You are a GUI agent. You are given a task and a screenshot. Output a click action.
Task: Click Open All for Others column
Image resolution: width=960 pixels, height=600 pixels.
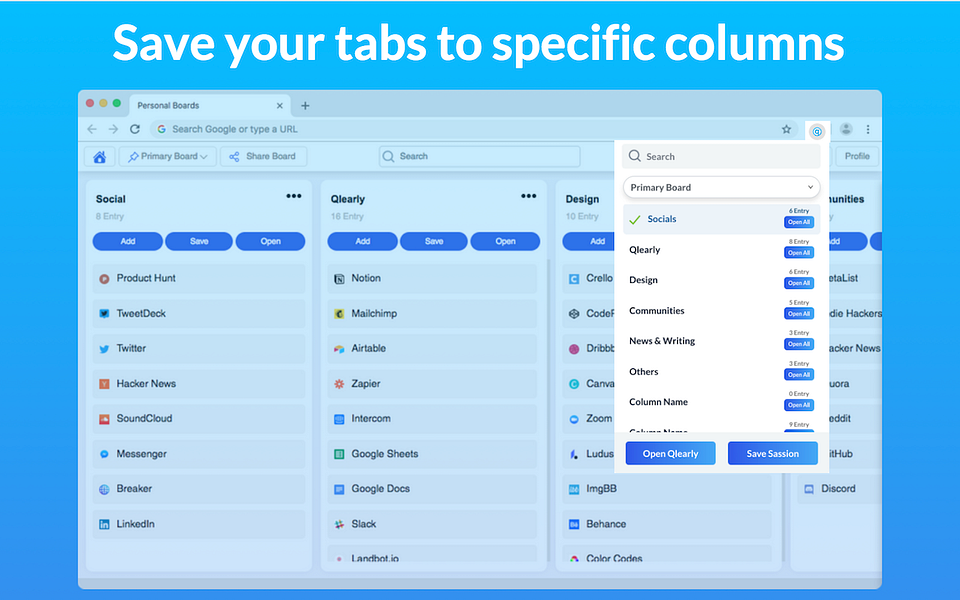[799, 375]
